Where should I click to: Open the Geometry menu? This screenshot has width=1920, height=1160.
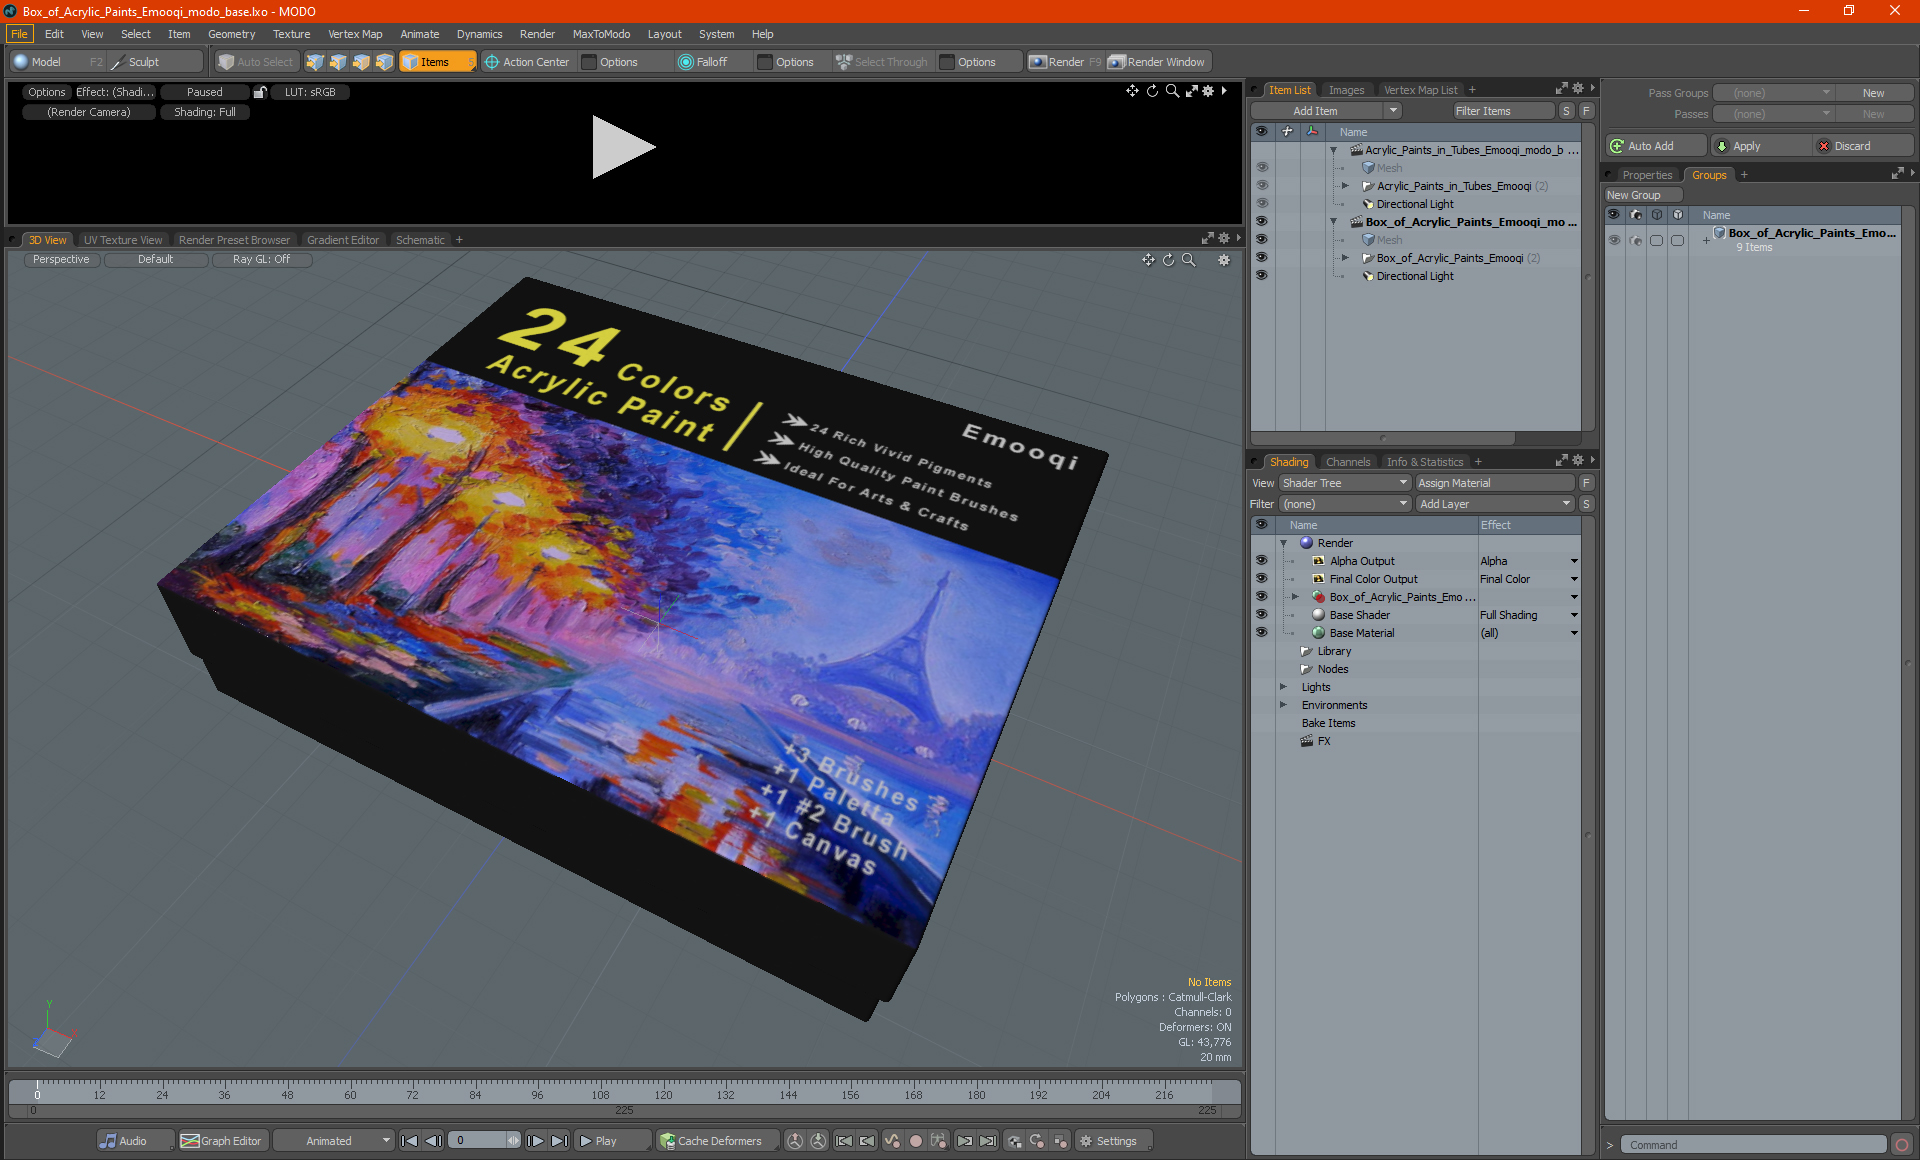231,34
